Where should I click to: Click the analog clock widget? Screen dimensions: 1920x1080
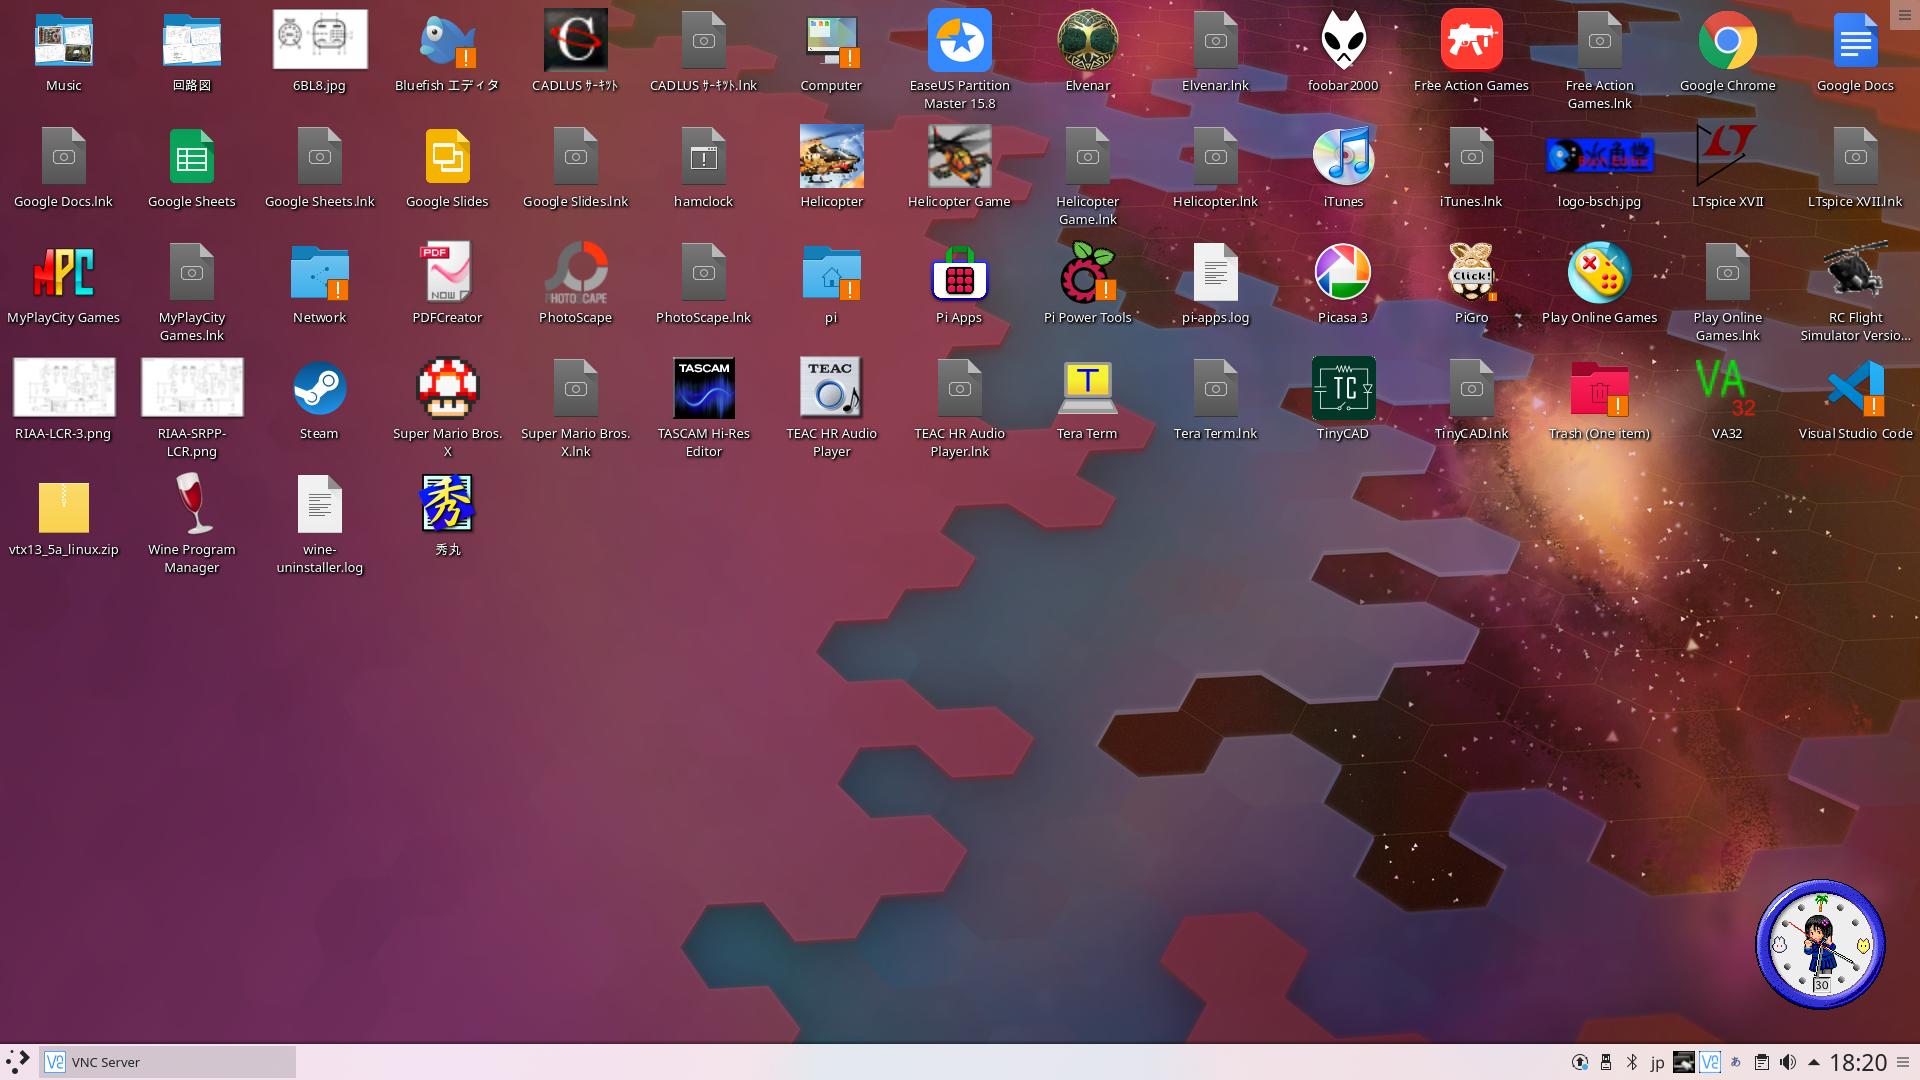(x=1820, y=945)
